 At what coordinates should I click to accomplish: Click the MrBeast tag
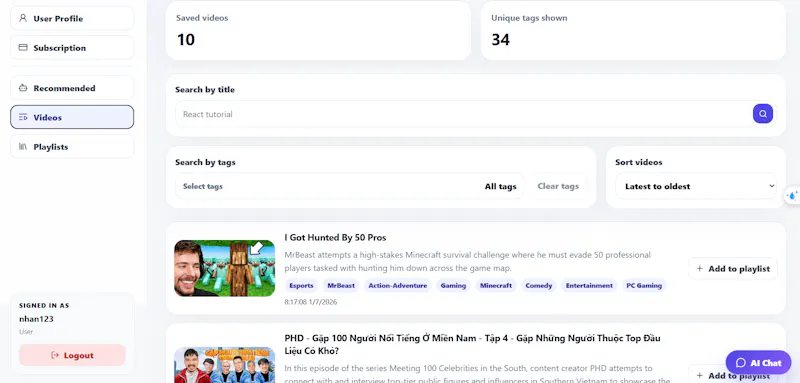click(341, 286)
